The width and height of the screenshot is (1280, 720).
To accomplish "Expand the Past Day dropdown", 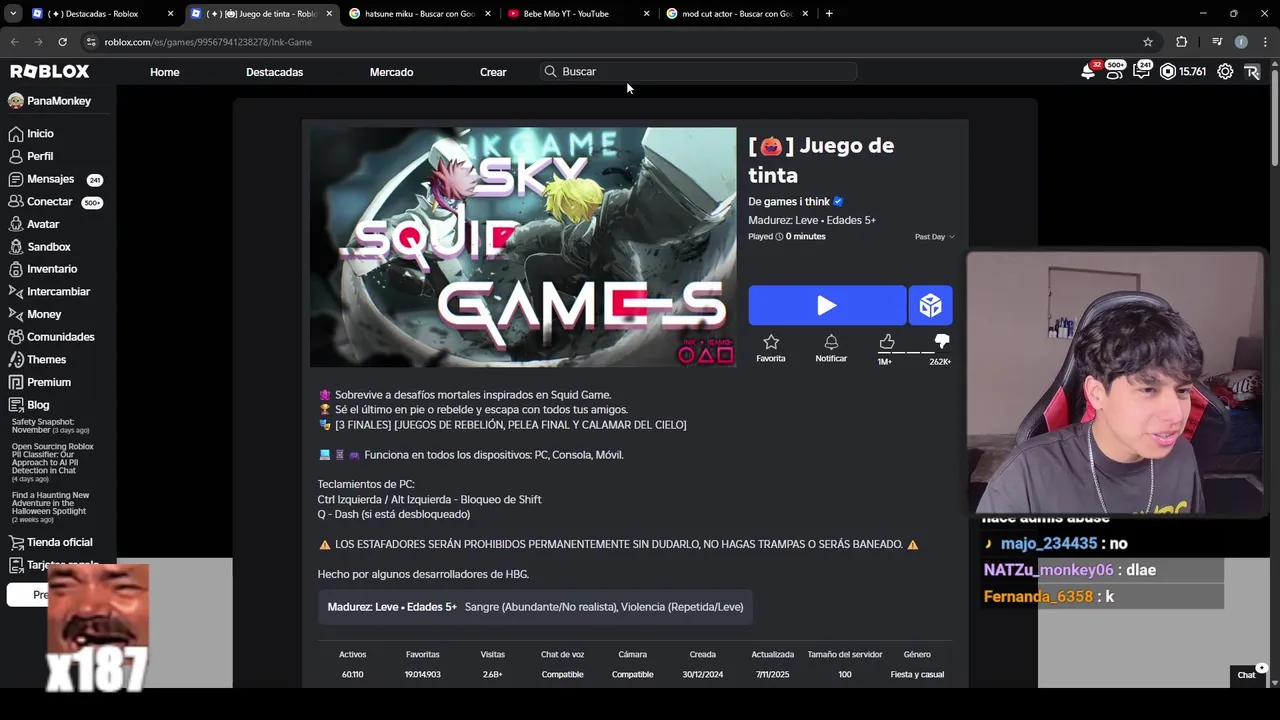I will click(935, 237).
